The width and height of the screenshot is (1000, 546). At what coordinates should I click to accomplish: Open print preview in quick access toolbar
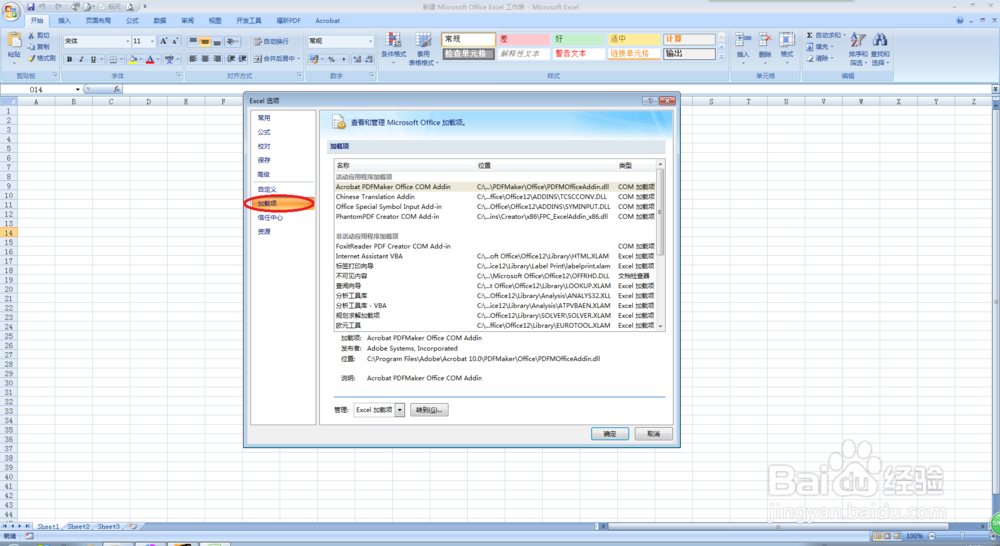click(x=130, y=6)
